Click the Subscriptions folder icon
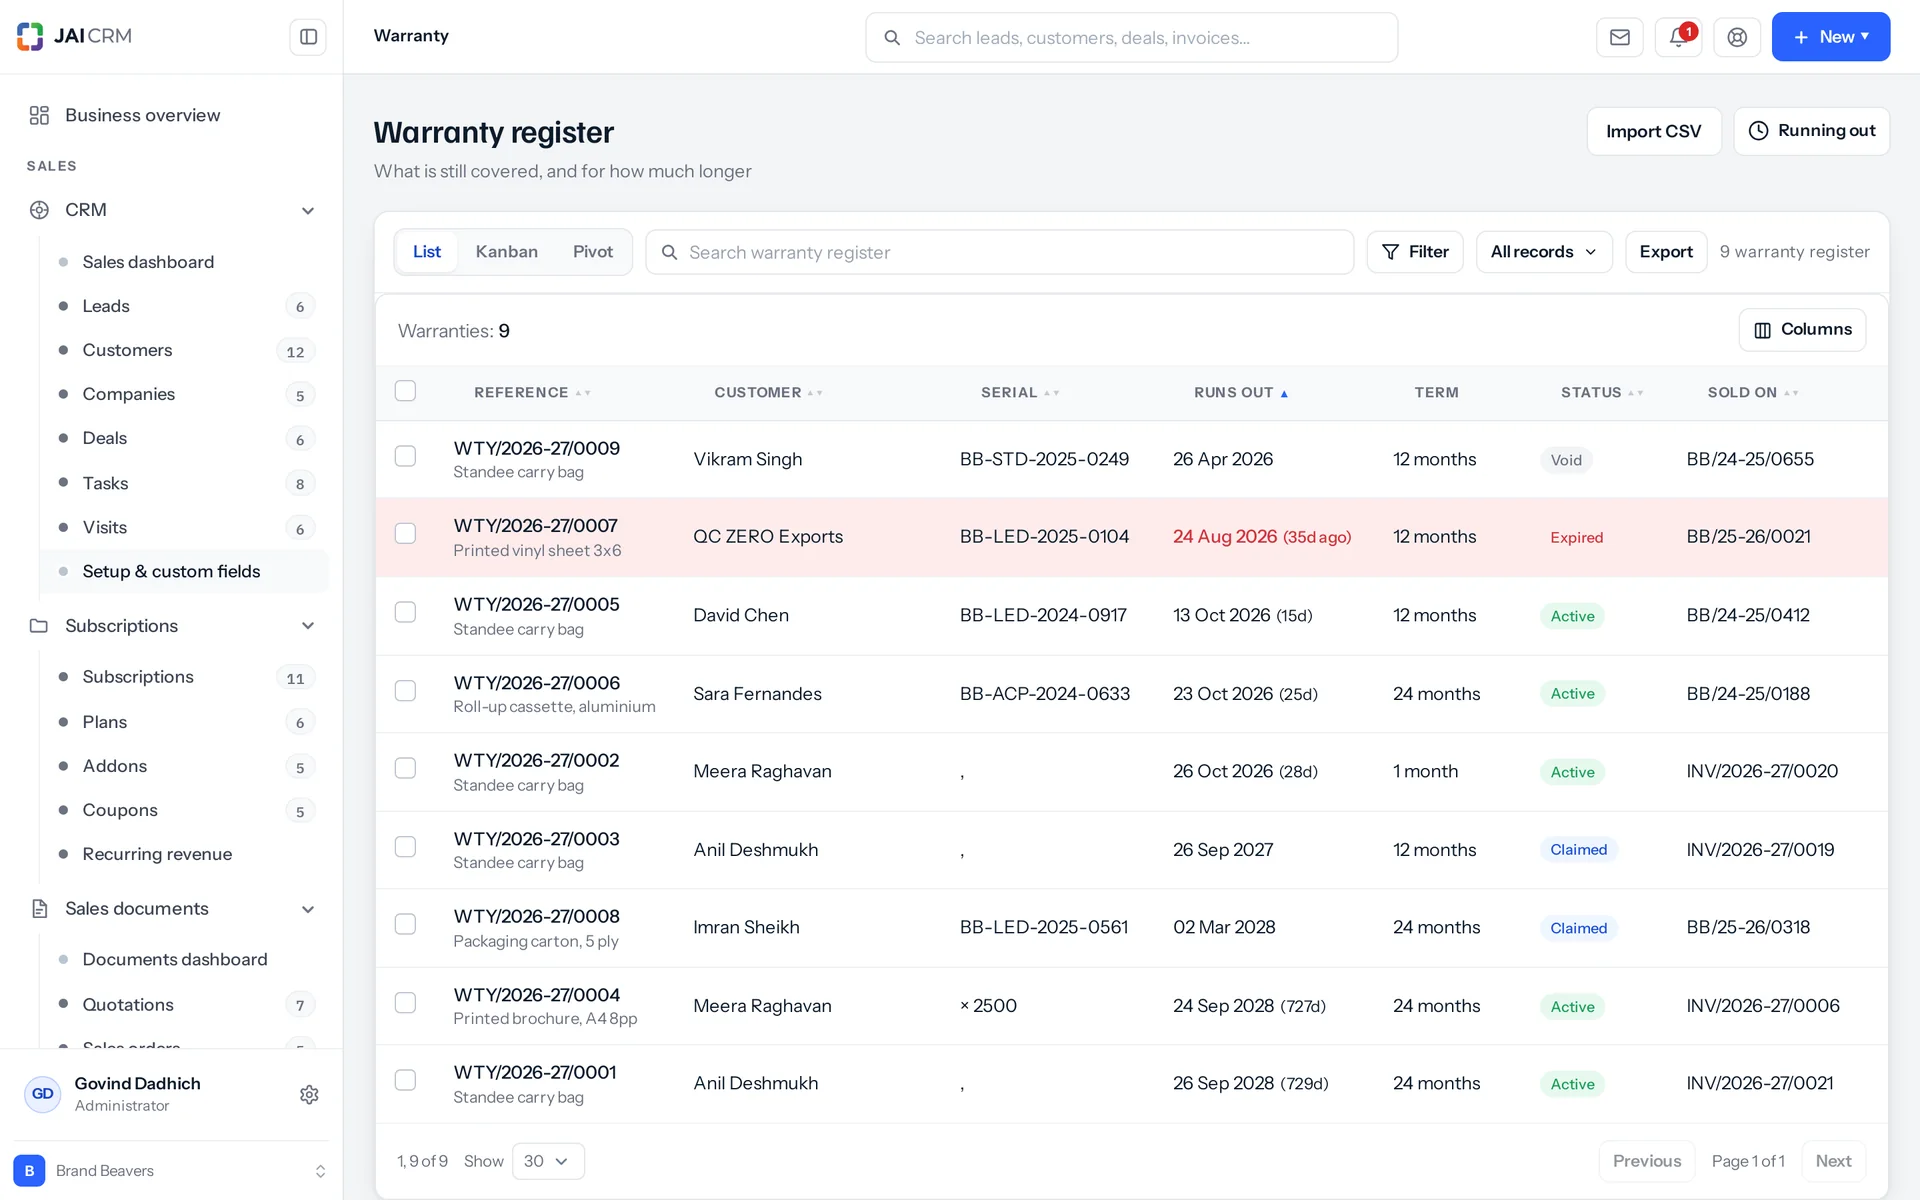1920x1200 pixels. [x=39, y=626]
